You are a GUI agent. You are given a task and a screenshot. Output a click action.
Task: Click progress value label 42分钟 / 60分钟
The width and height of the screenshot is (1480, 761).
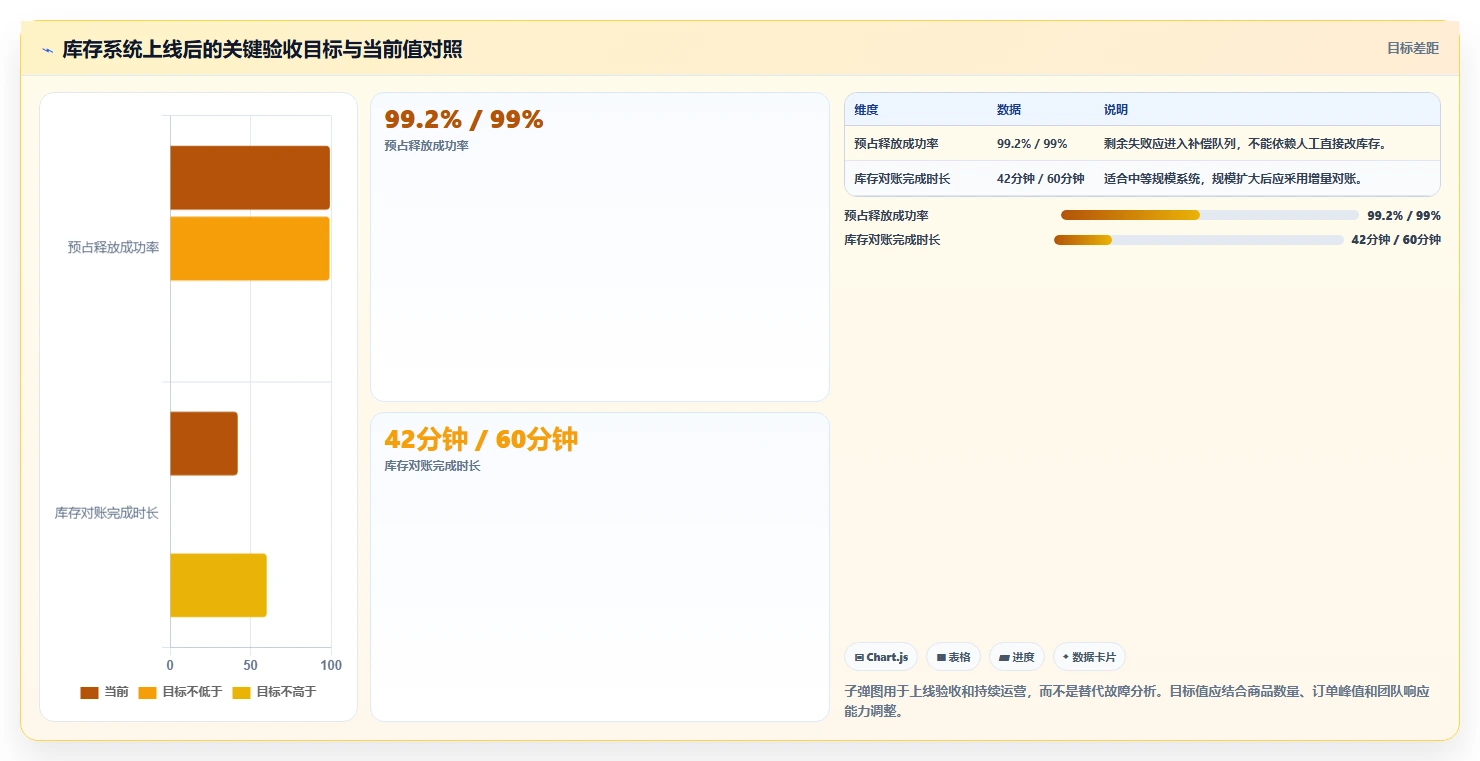[x=1396, y=240]
